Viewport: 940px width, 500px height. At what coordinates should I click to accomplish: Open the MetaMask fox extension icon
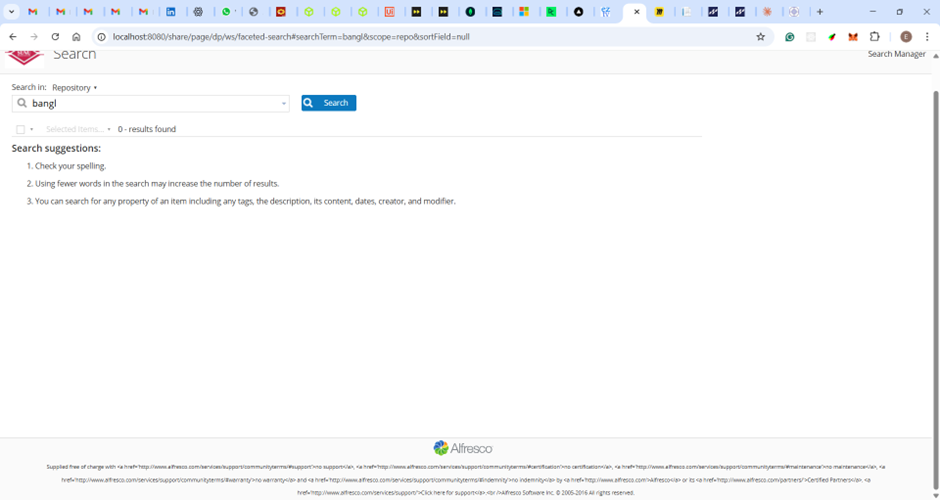[852, 37]
